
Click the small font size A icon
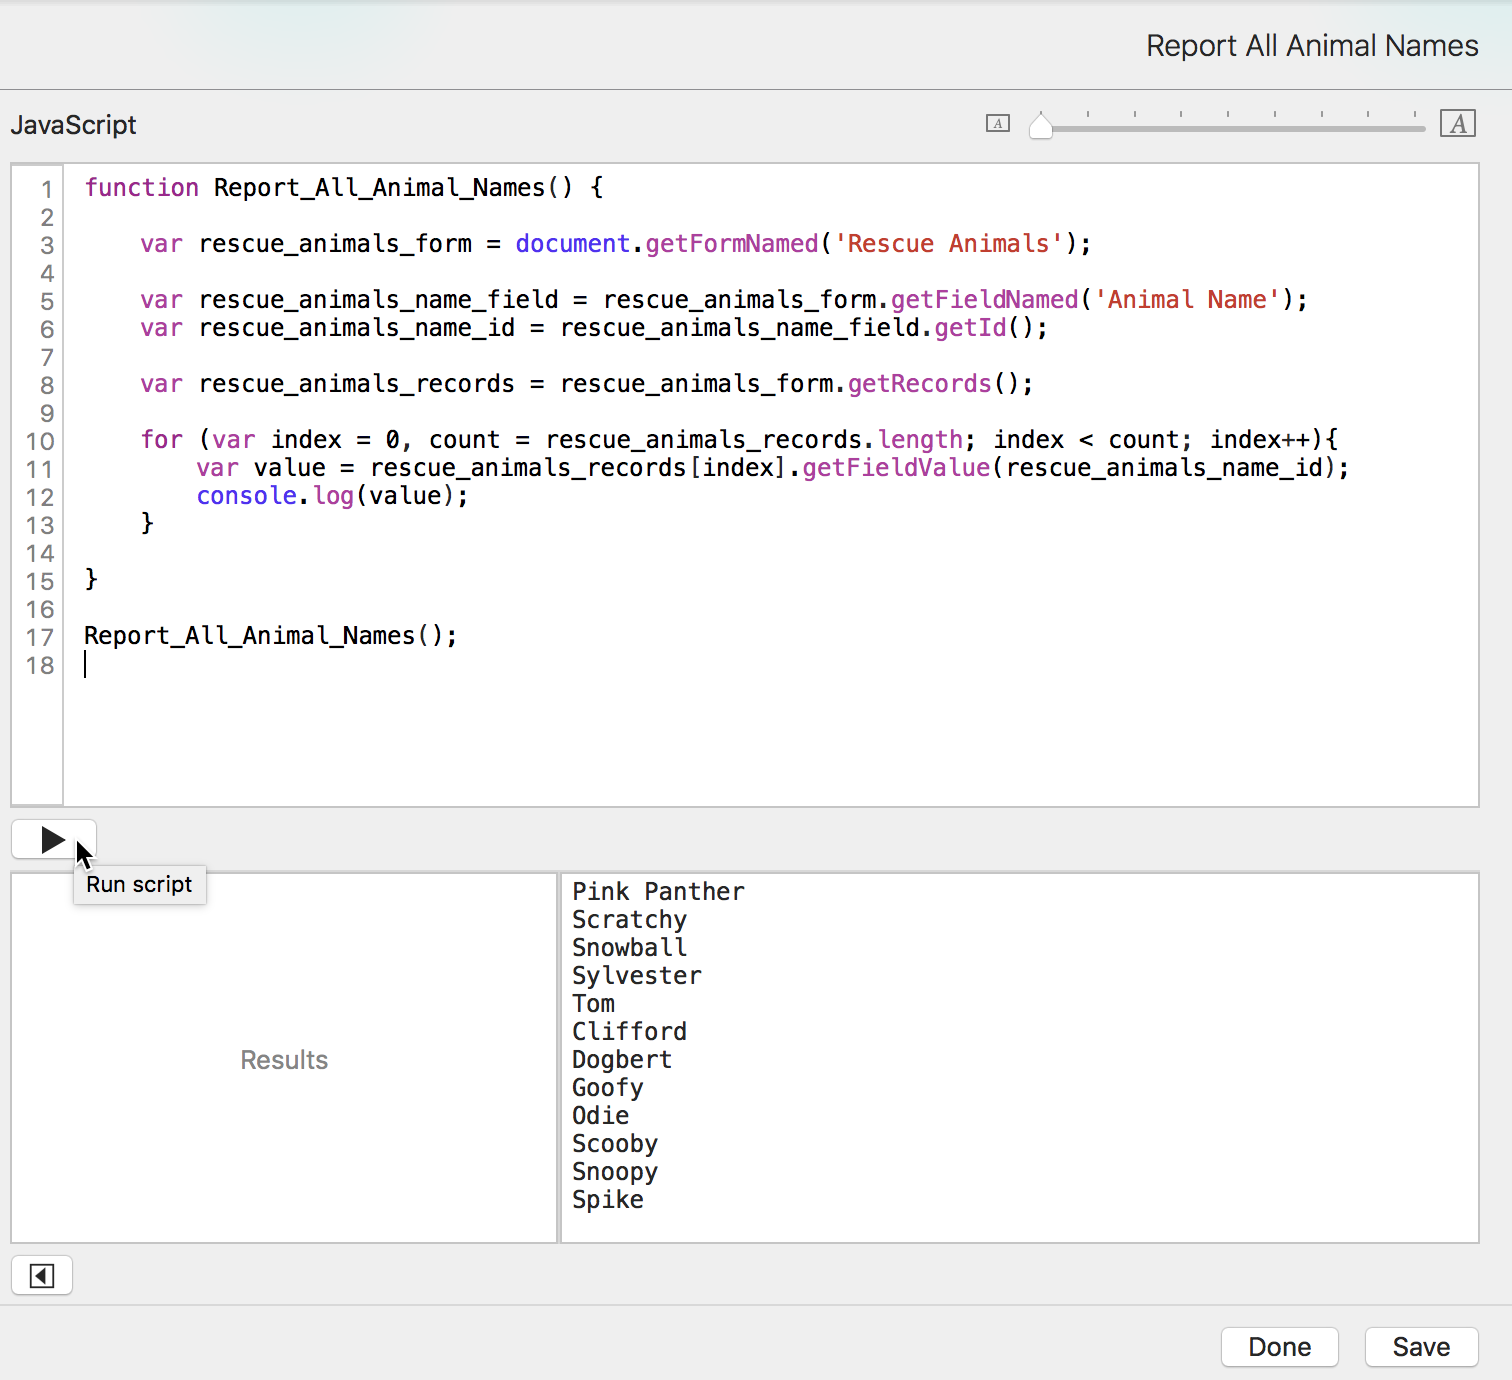(x=997, y=123)
